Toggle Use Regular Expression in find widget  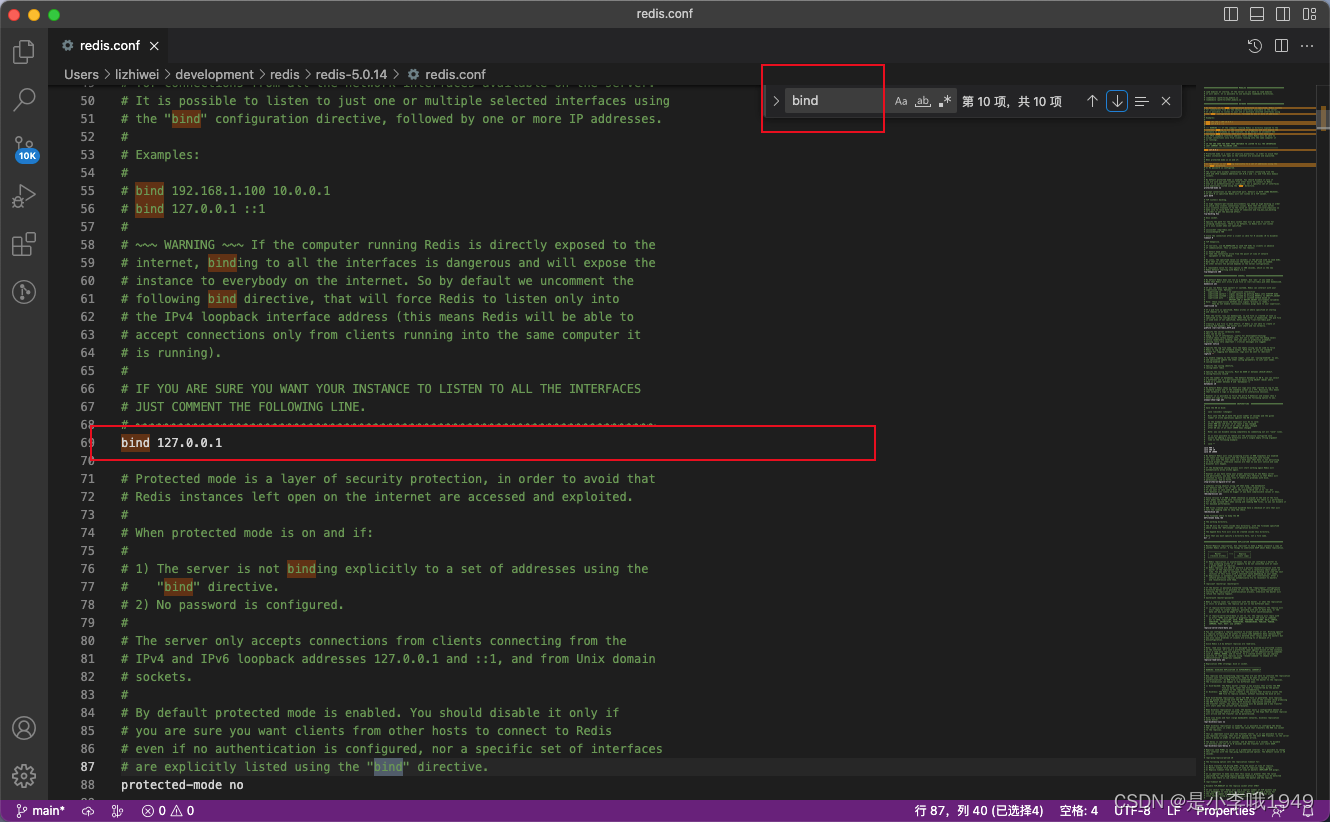tap(945, 101)
